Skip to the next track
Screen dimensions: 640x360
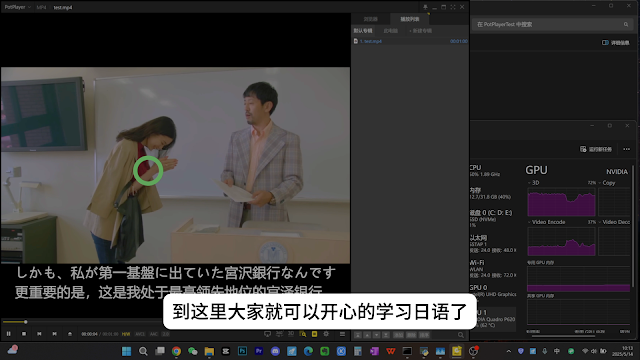[x=54, y=334]
